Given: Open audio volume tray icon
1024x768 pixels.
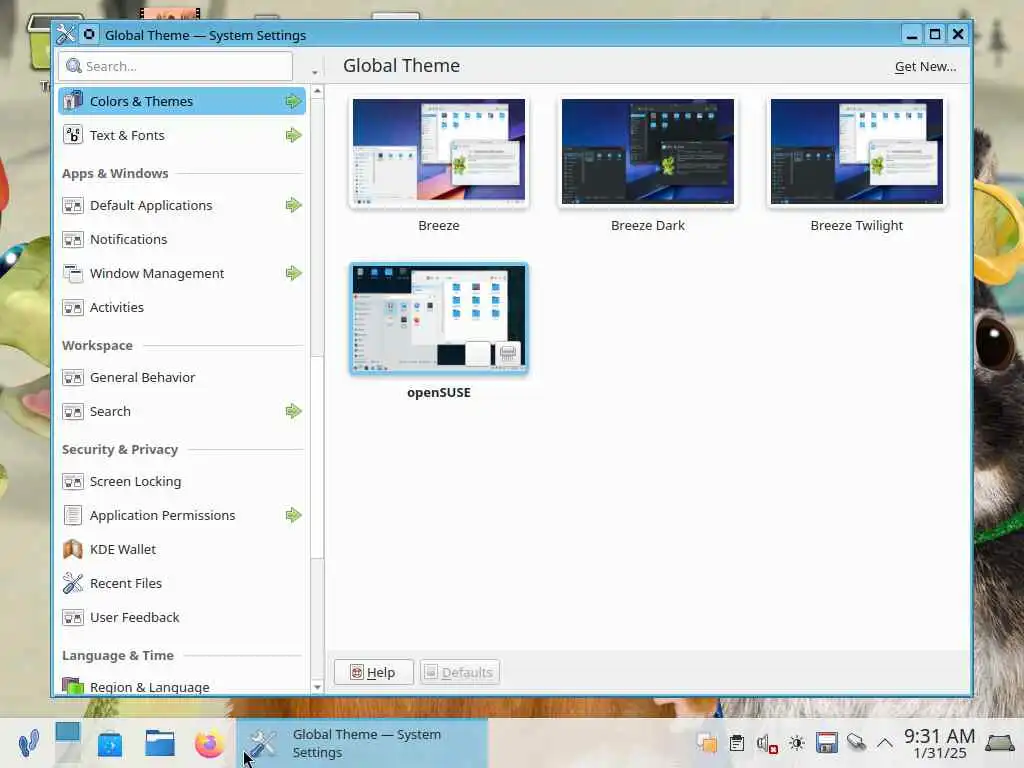Looking at the screenshot, I should (x=767, y=743).
